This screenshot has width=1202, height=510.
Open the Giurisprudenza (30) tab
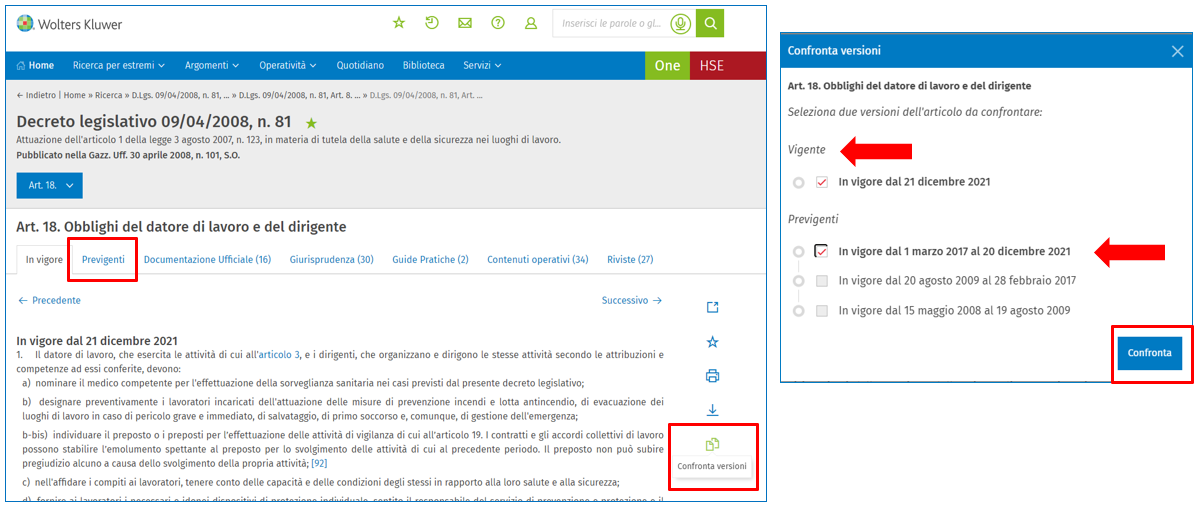point(331,260)
